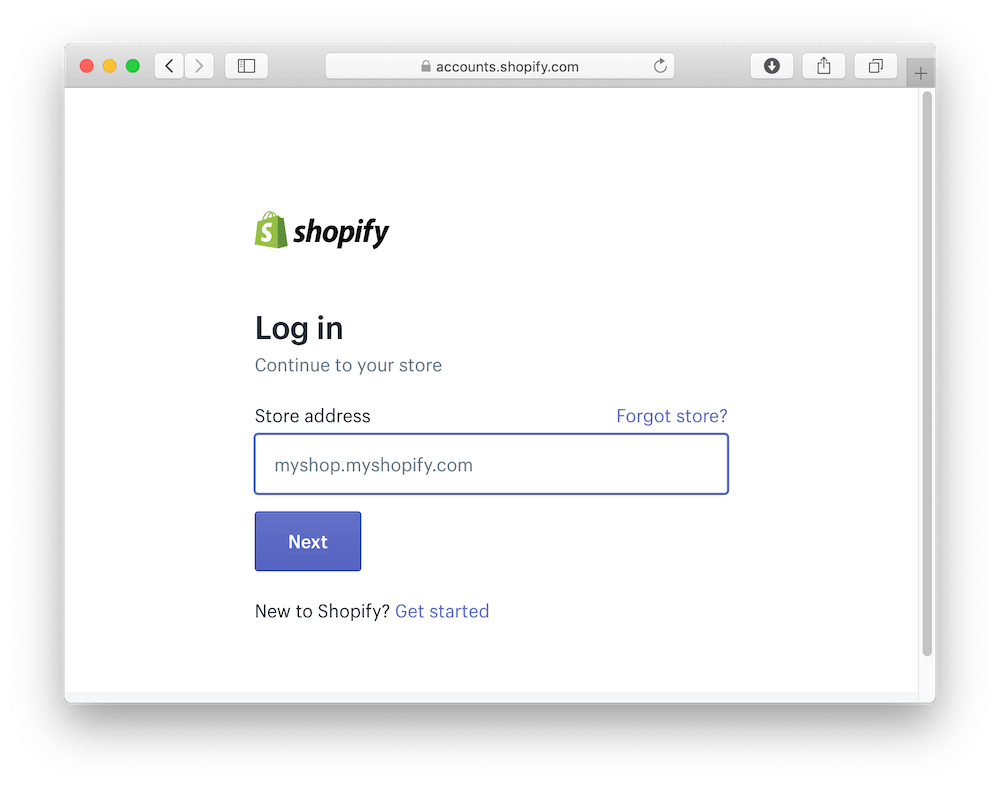This screenshot has width=1000, height=788.
Task: Click the 'Log in' heading text
Action: pyautogui.click(x=298, y=329)
